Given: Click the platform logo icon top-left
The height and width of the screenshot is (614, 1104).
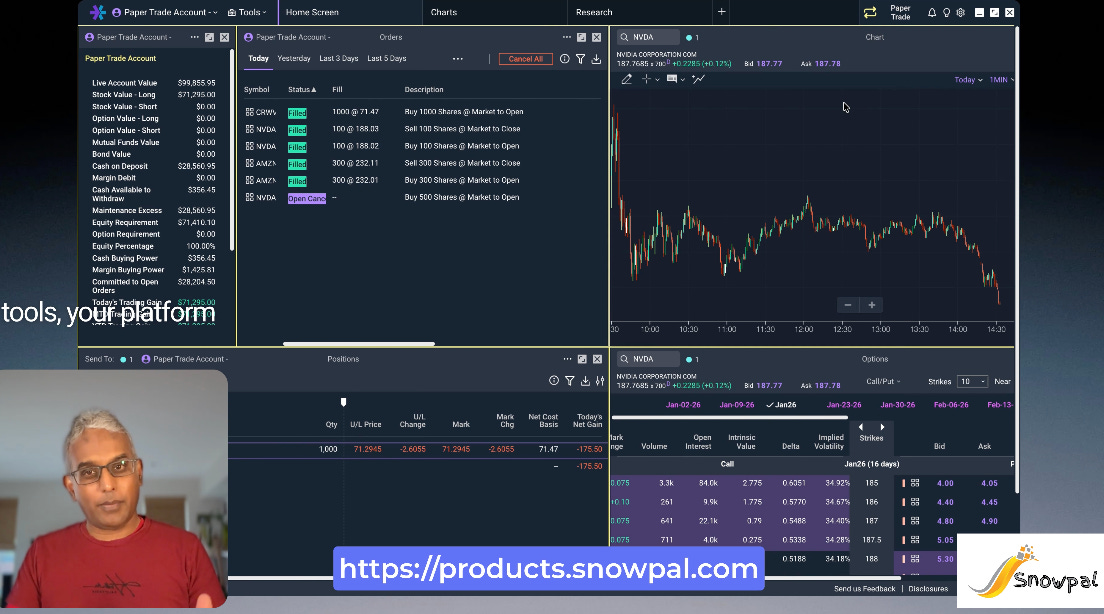Looking at the screenshot, I should (98, 12).
